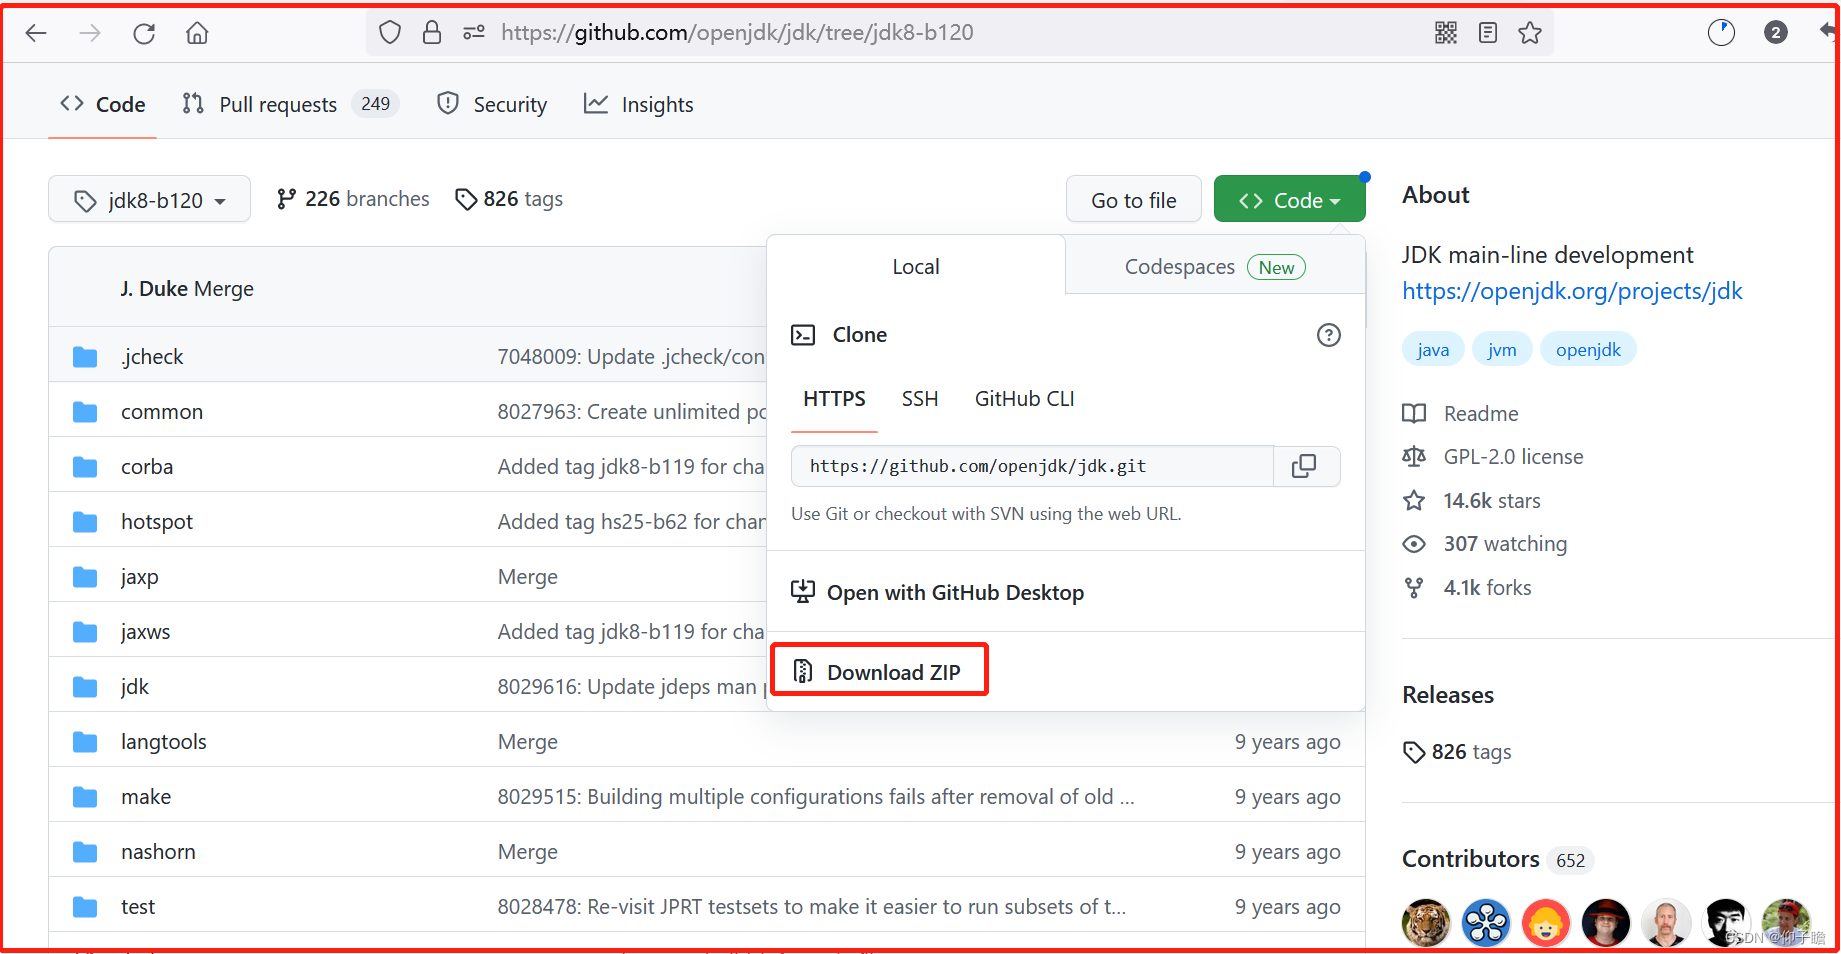1841x954 pixels.
Task: Click the site padlock security icon
Action: [x=432, y=33]
